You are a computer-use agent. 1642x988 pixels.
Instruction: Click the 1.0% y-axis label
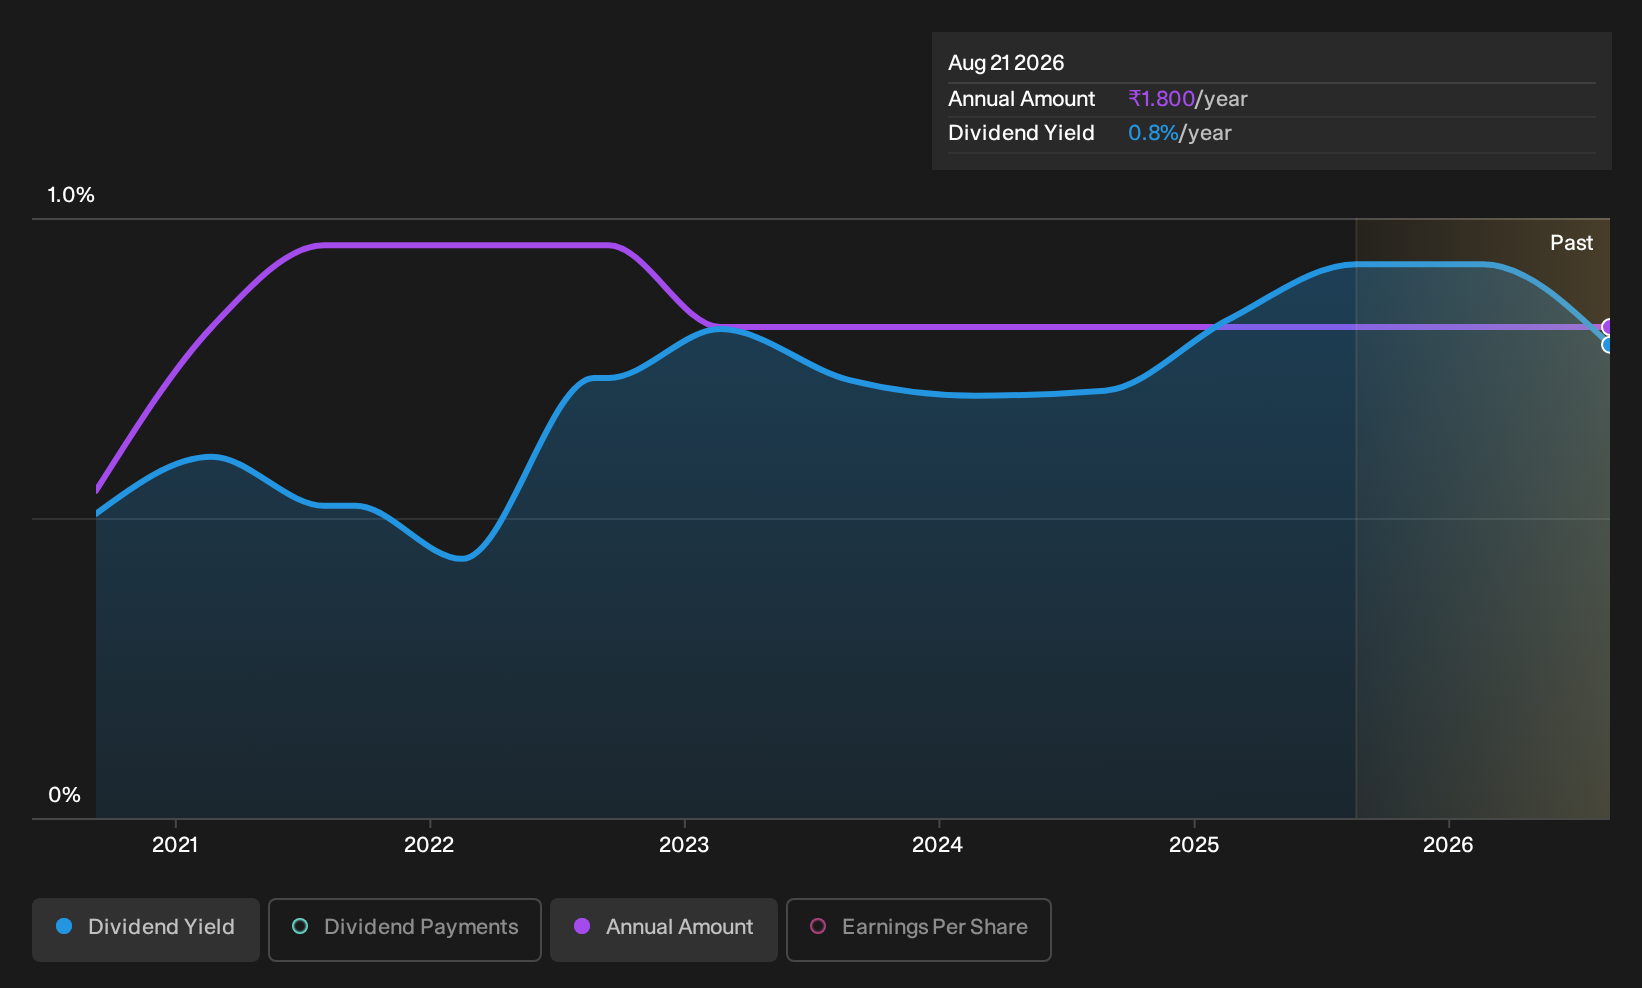71,195
